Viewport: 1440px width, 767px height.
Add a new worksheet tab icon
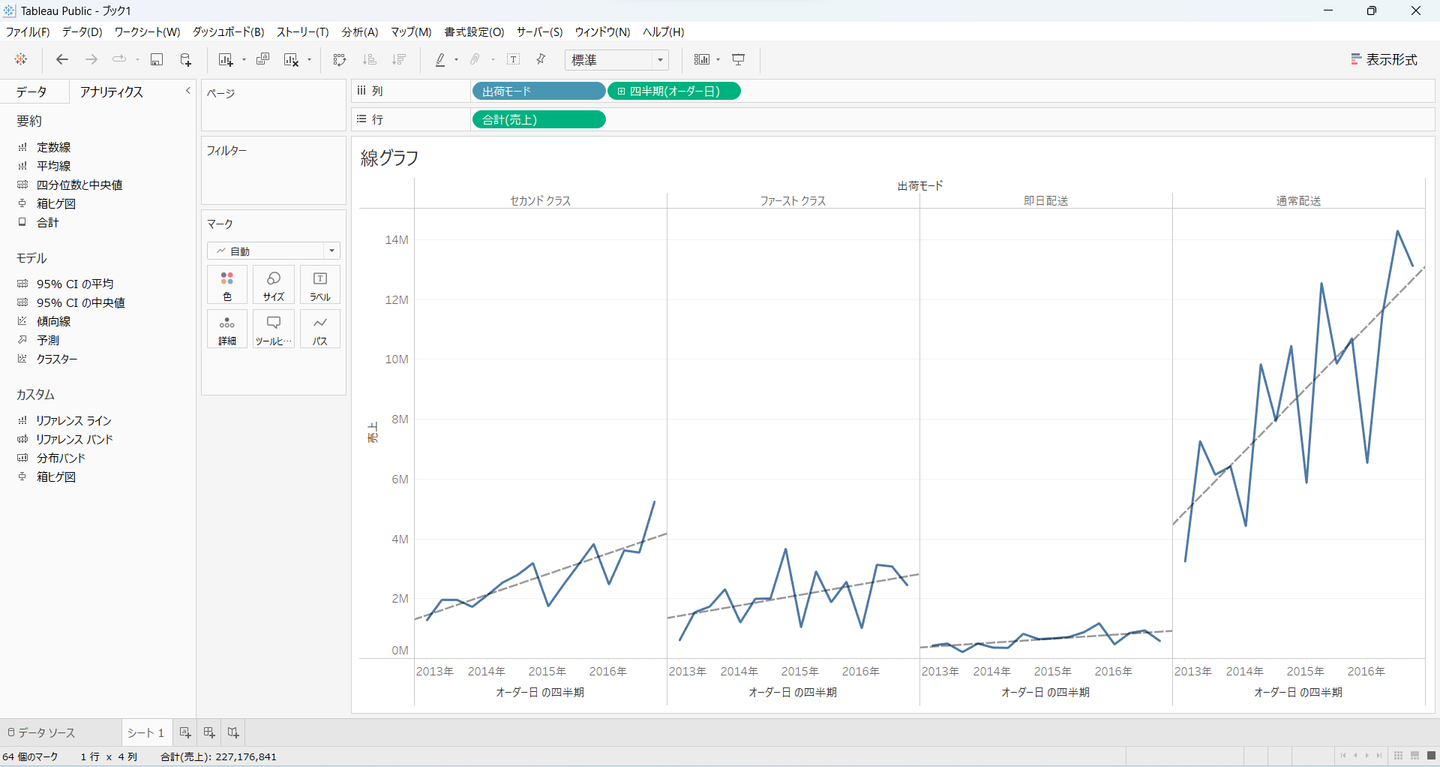[x=185, y=733]
